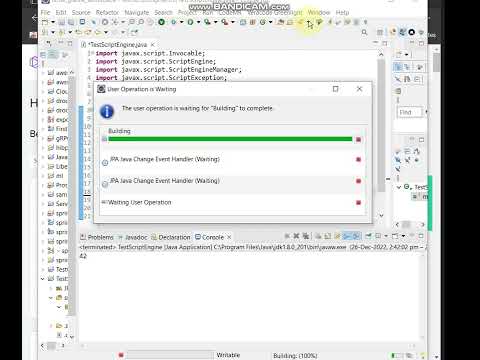Open the Navigate menu
Screen dimensions: 480x360
pos(137,12)
